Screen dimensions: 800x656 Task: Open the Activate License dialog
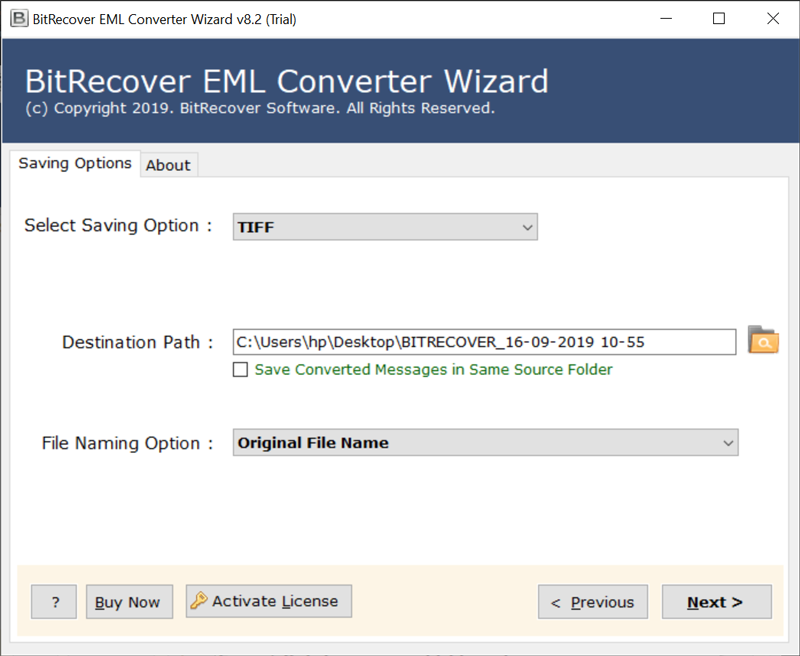269,601
